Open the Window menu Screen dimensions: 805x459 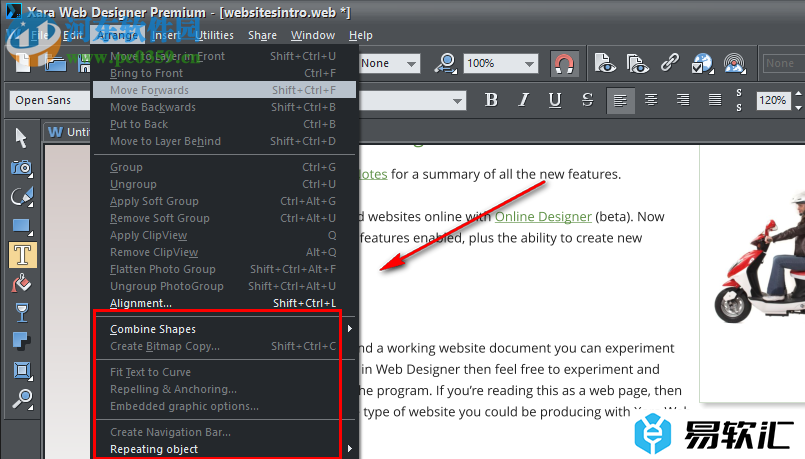(313, 35)
